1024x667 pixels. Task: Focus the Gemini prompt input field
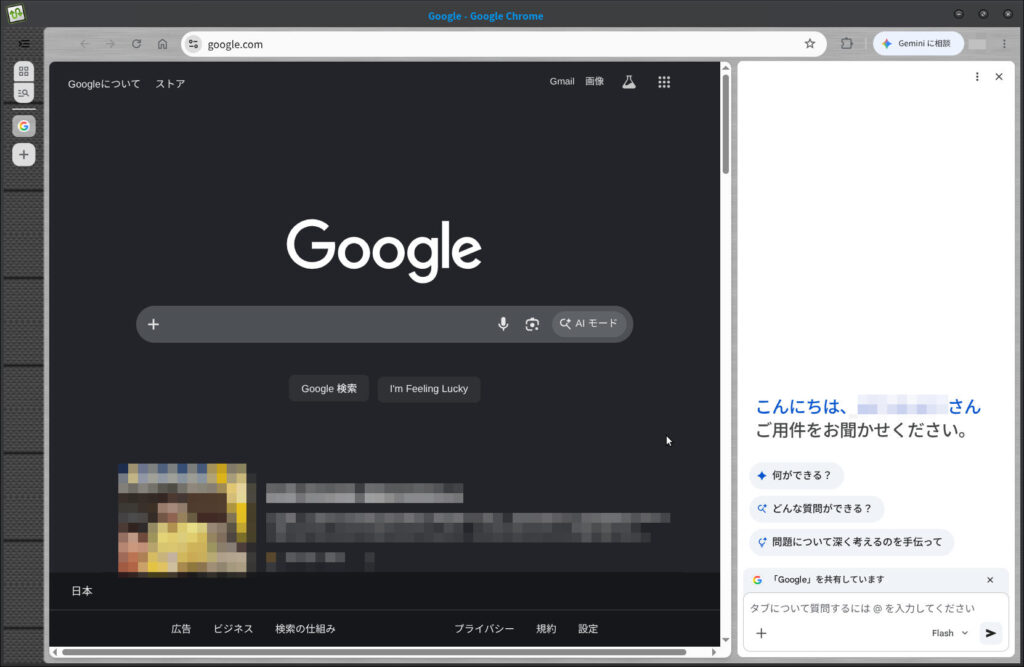[x=862, y=608]
